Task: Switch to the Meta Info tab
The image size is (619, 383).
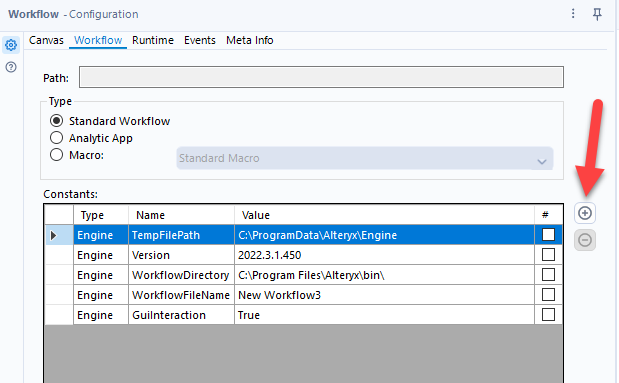Action: (x=249, y=40)
